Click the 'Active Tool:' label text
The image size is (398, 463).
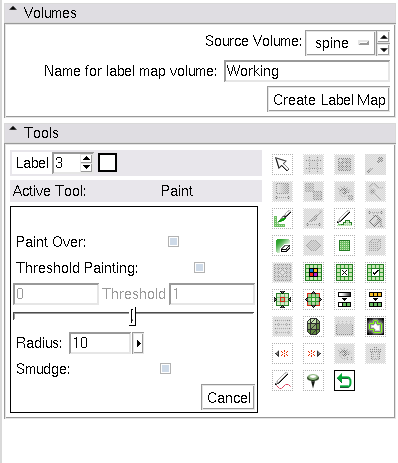point(49,191)
